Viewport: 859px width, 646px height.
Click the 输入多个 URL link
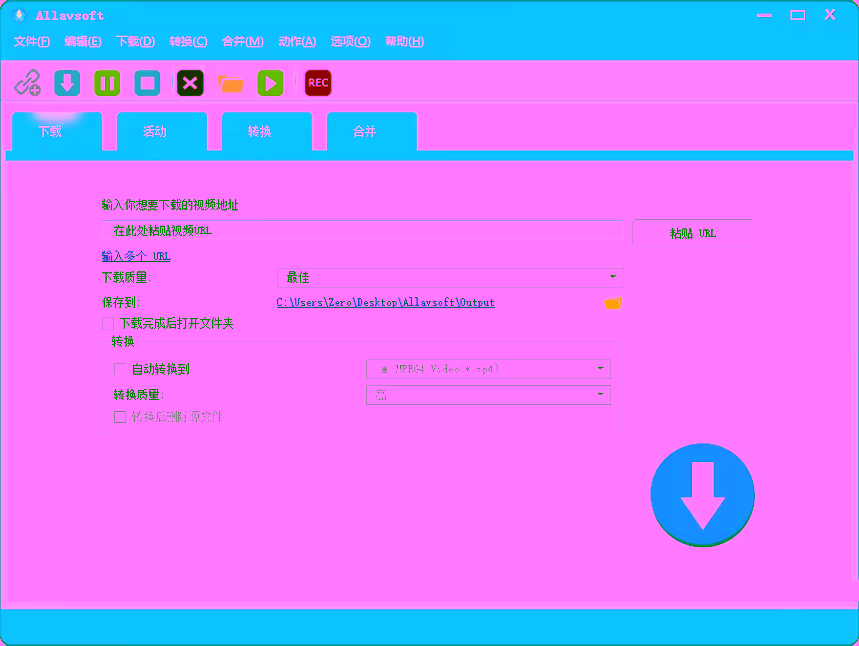136,256
